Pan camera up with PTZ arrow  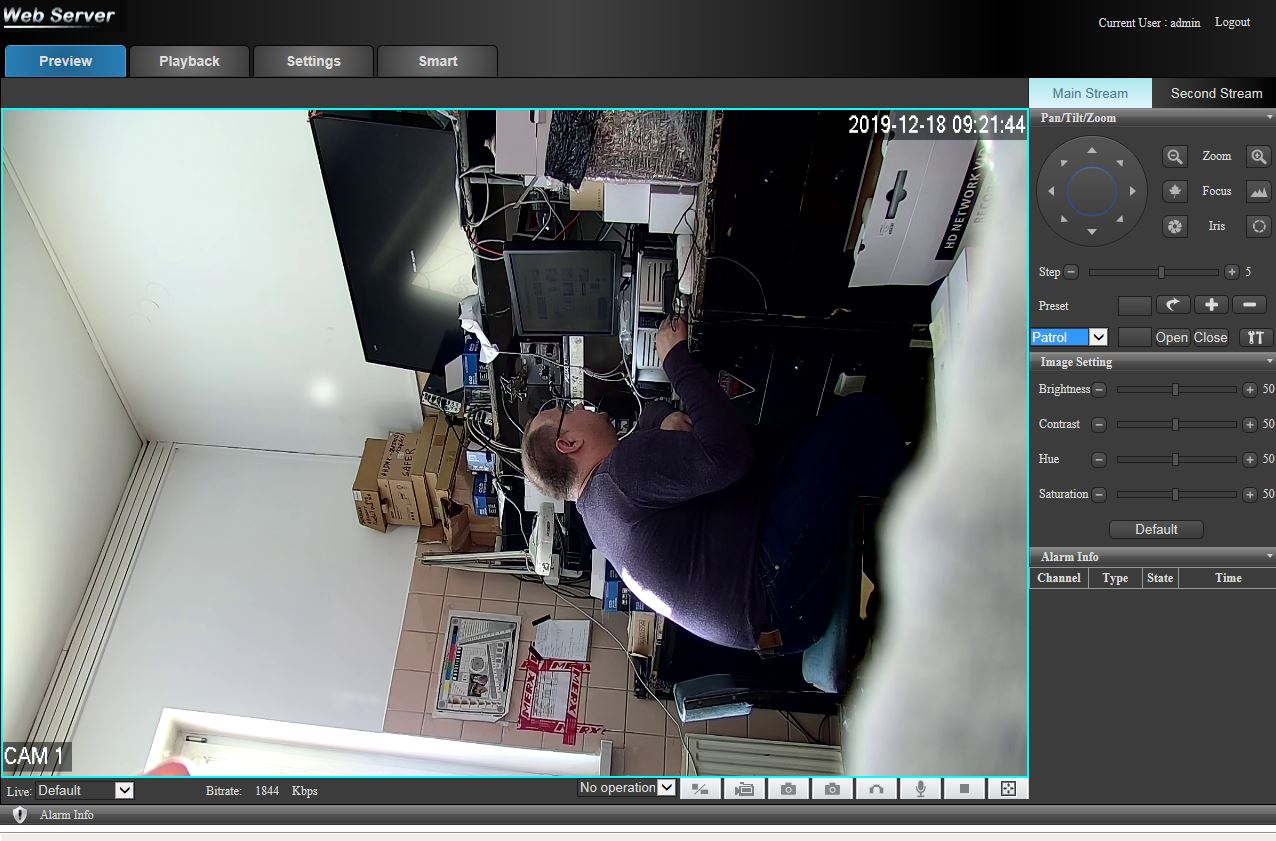(1092, 150)
